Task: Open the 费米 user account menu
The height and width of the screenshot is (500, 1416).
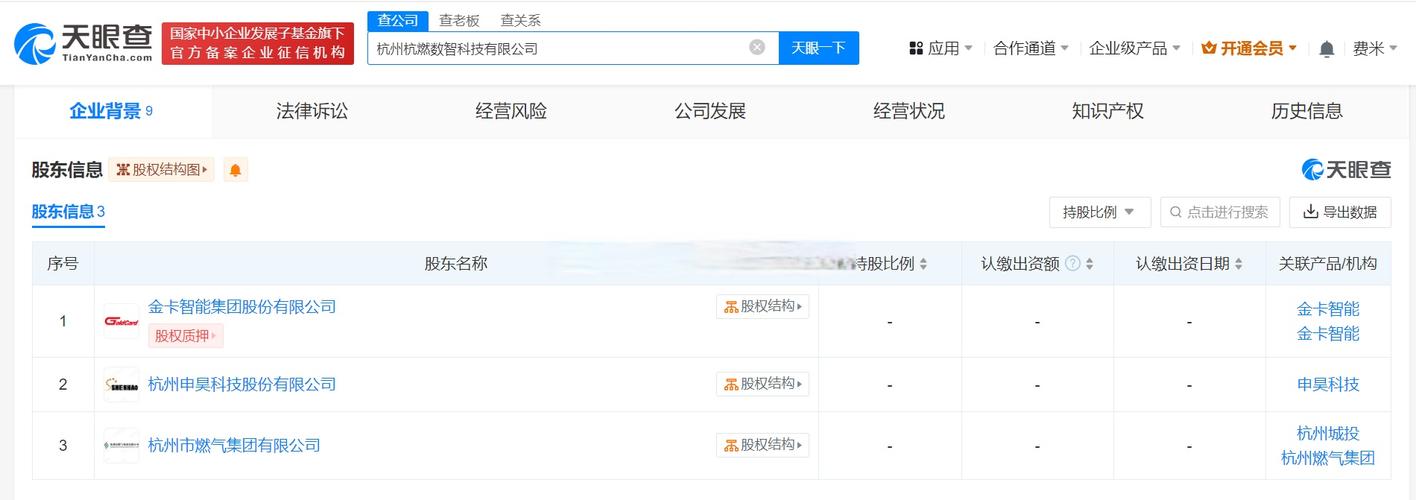Action: click(x=1375, y=48)
